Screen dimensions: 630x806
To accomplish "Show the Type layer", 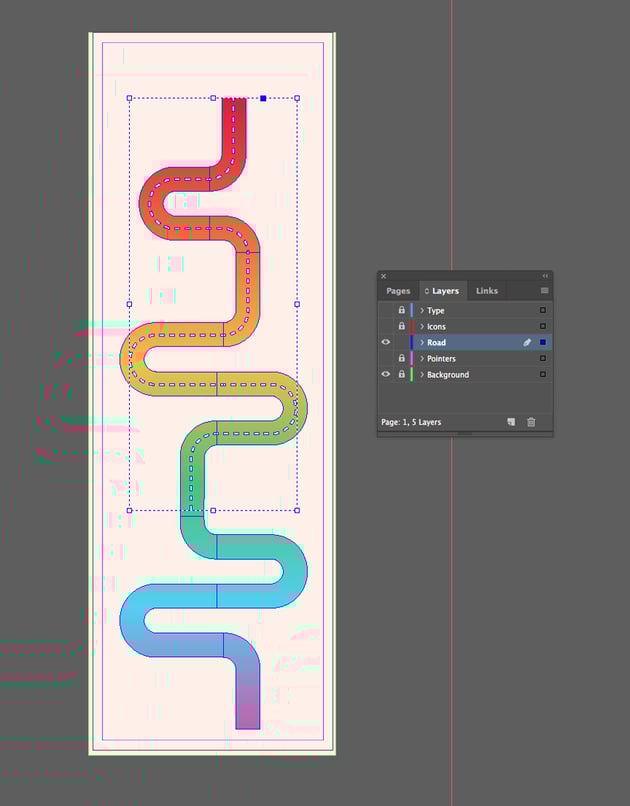I will coord(386,310).
